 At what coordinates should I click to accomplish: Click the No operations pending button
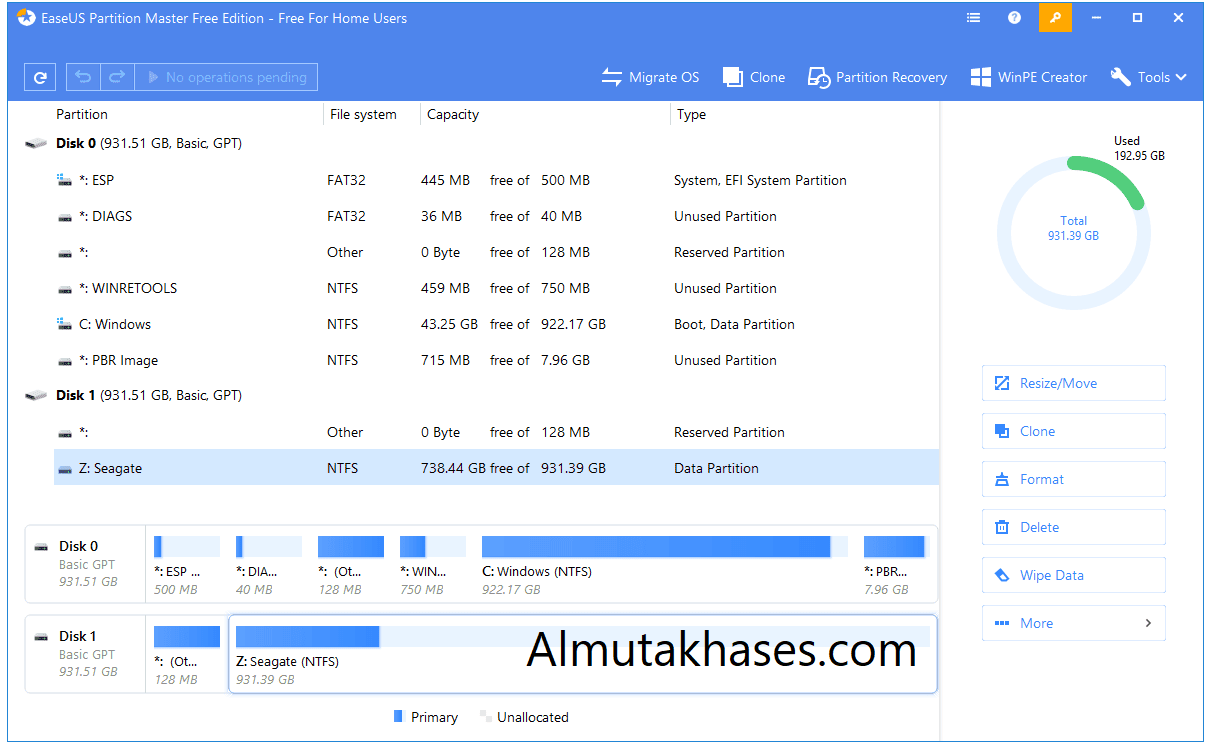click(226, 77)
